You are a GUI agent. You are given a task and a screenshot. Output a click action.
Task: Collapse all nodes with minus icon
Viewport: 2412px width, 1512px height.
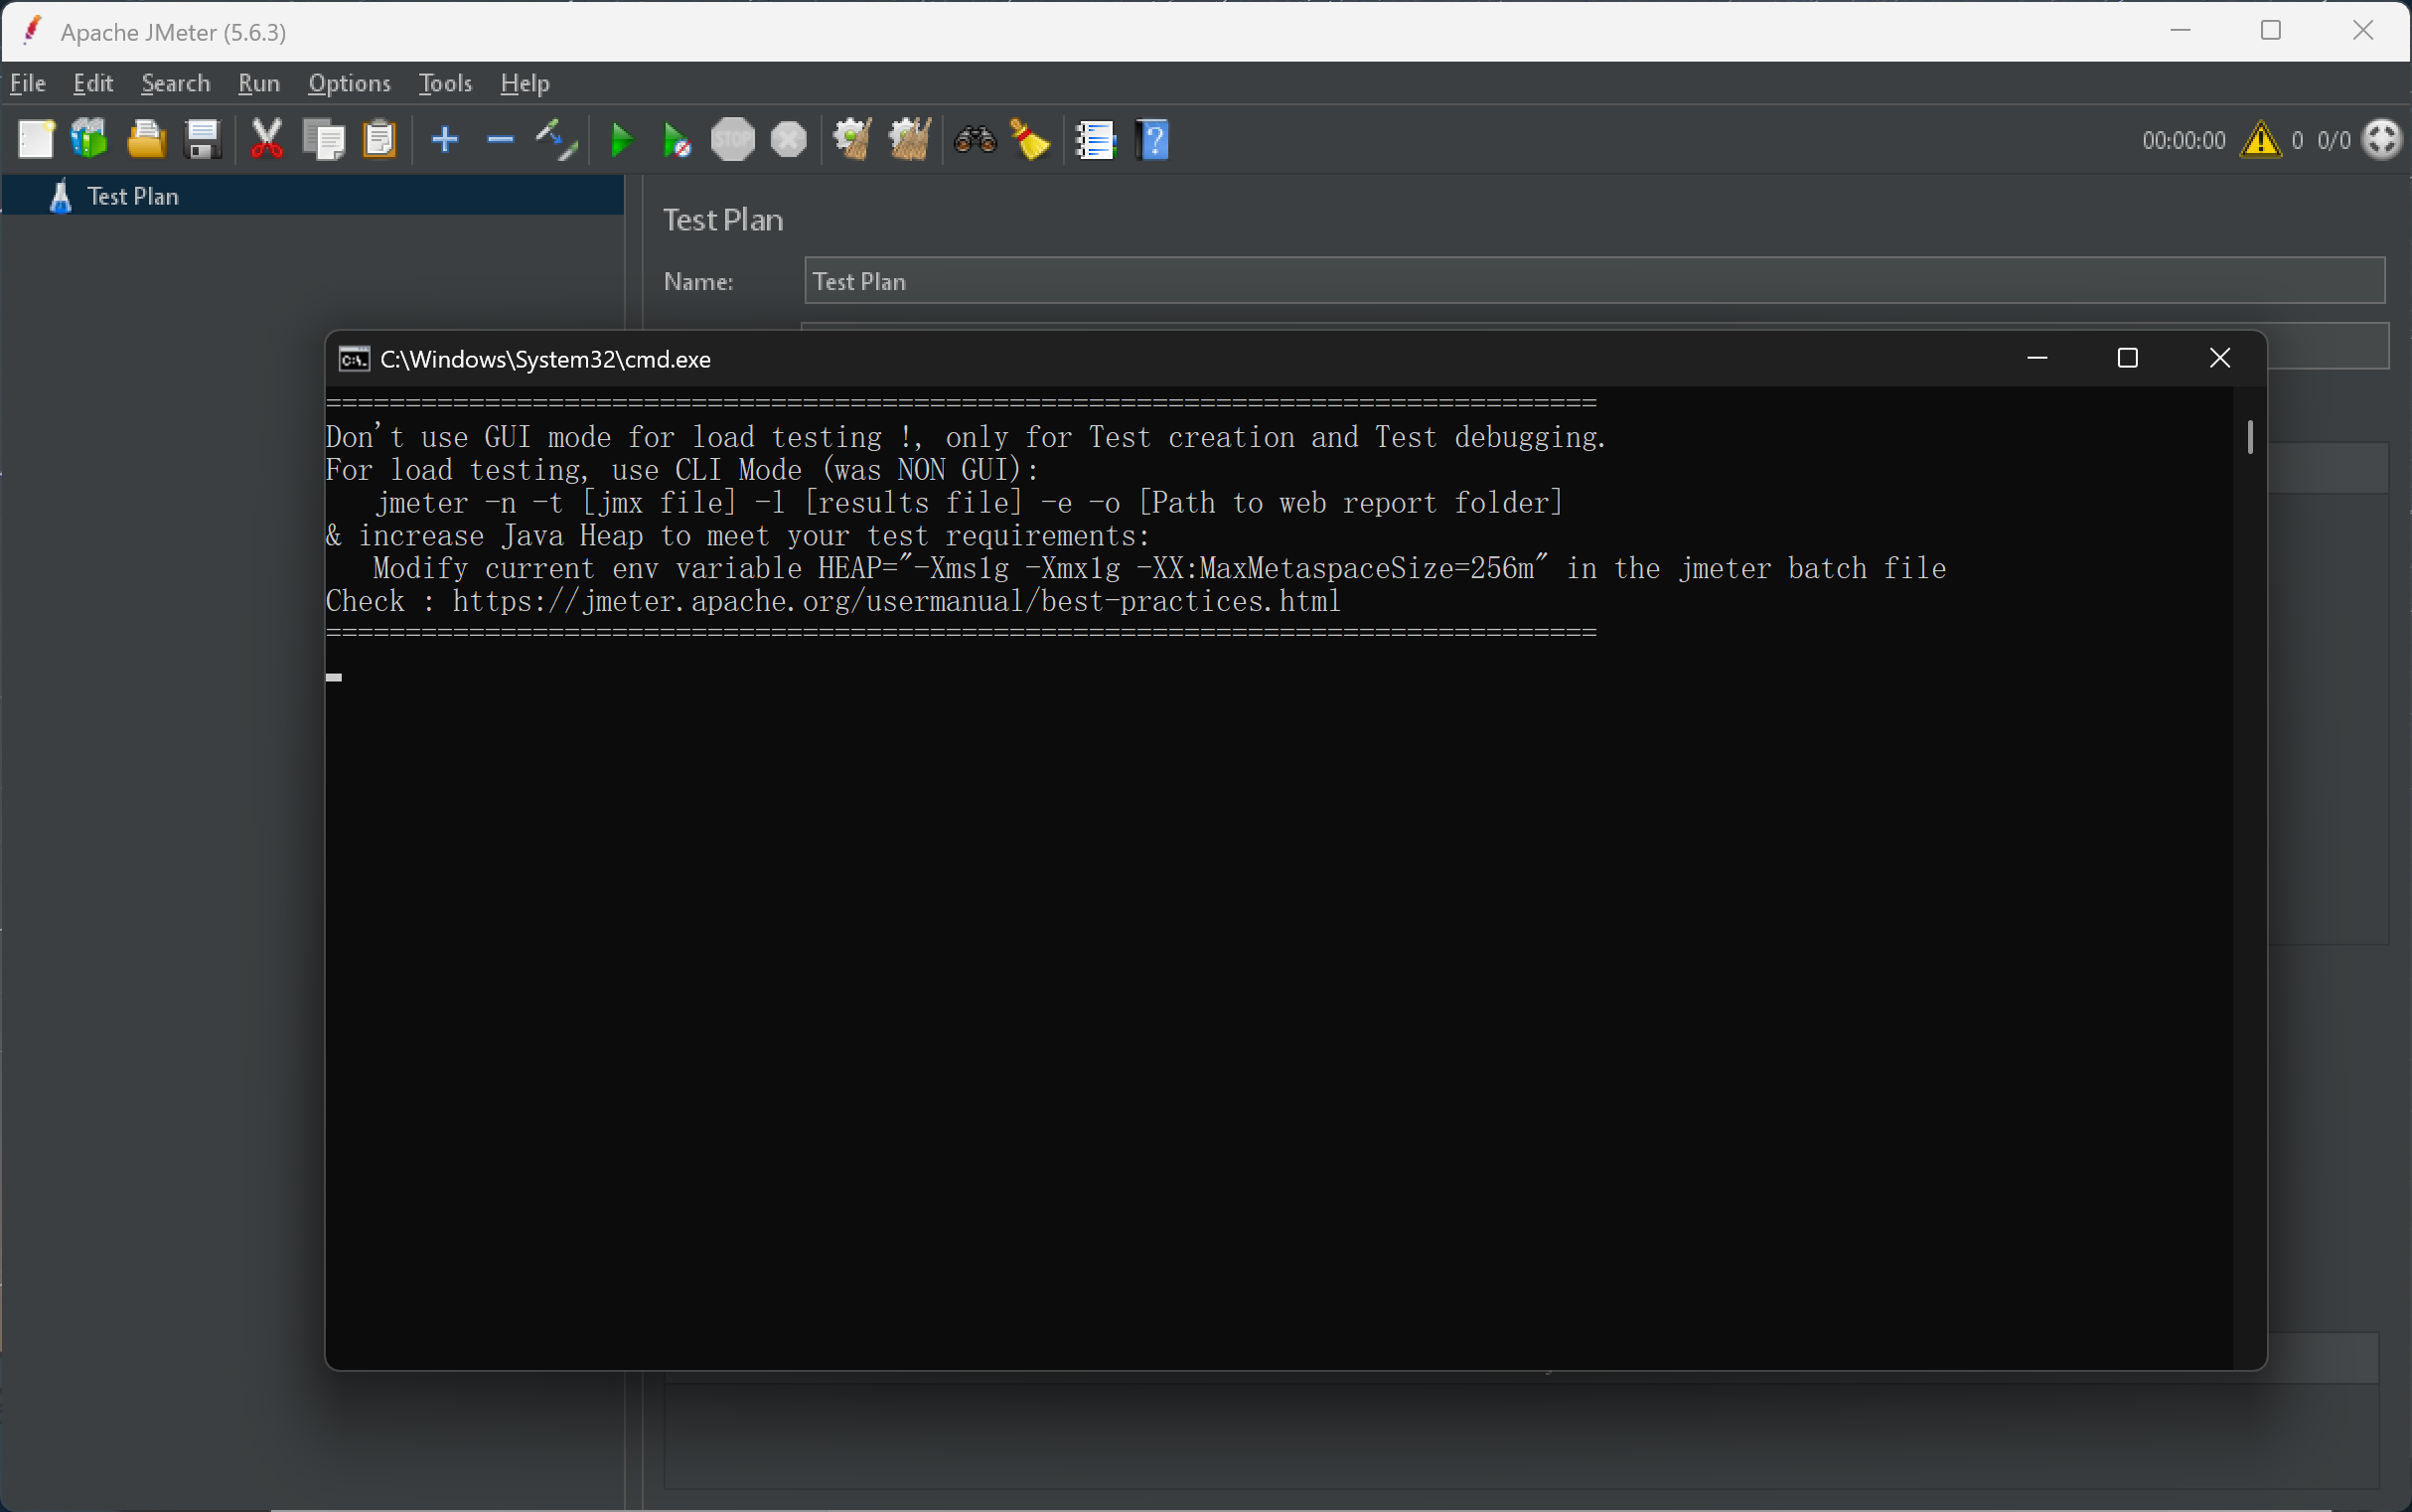click(500, 140)
